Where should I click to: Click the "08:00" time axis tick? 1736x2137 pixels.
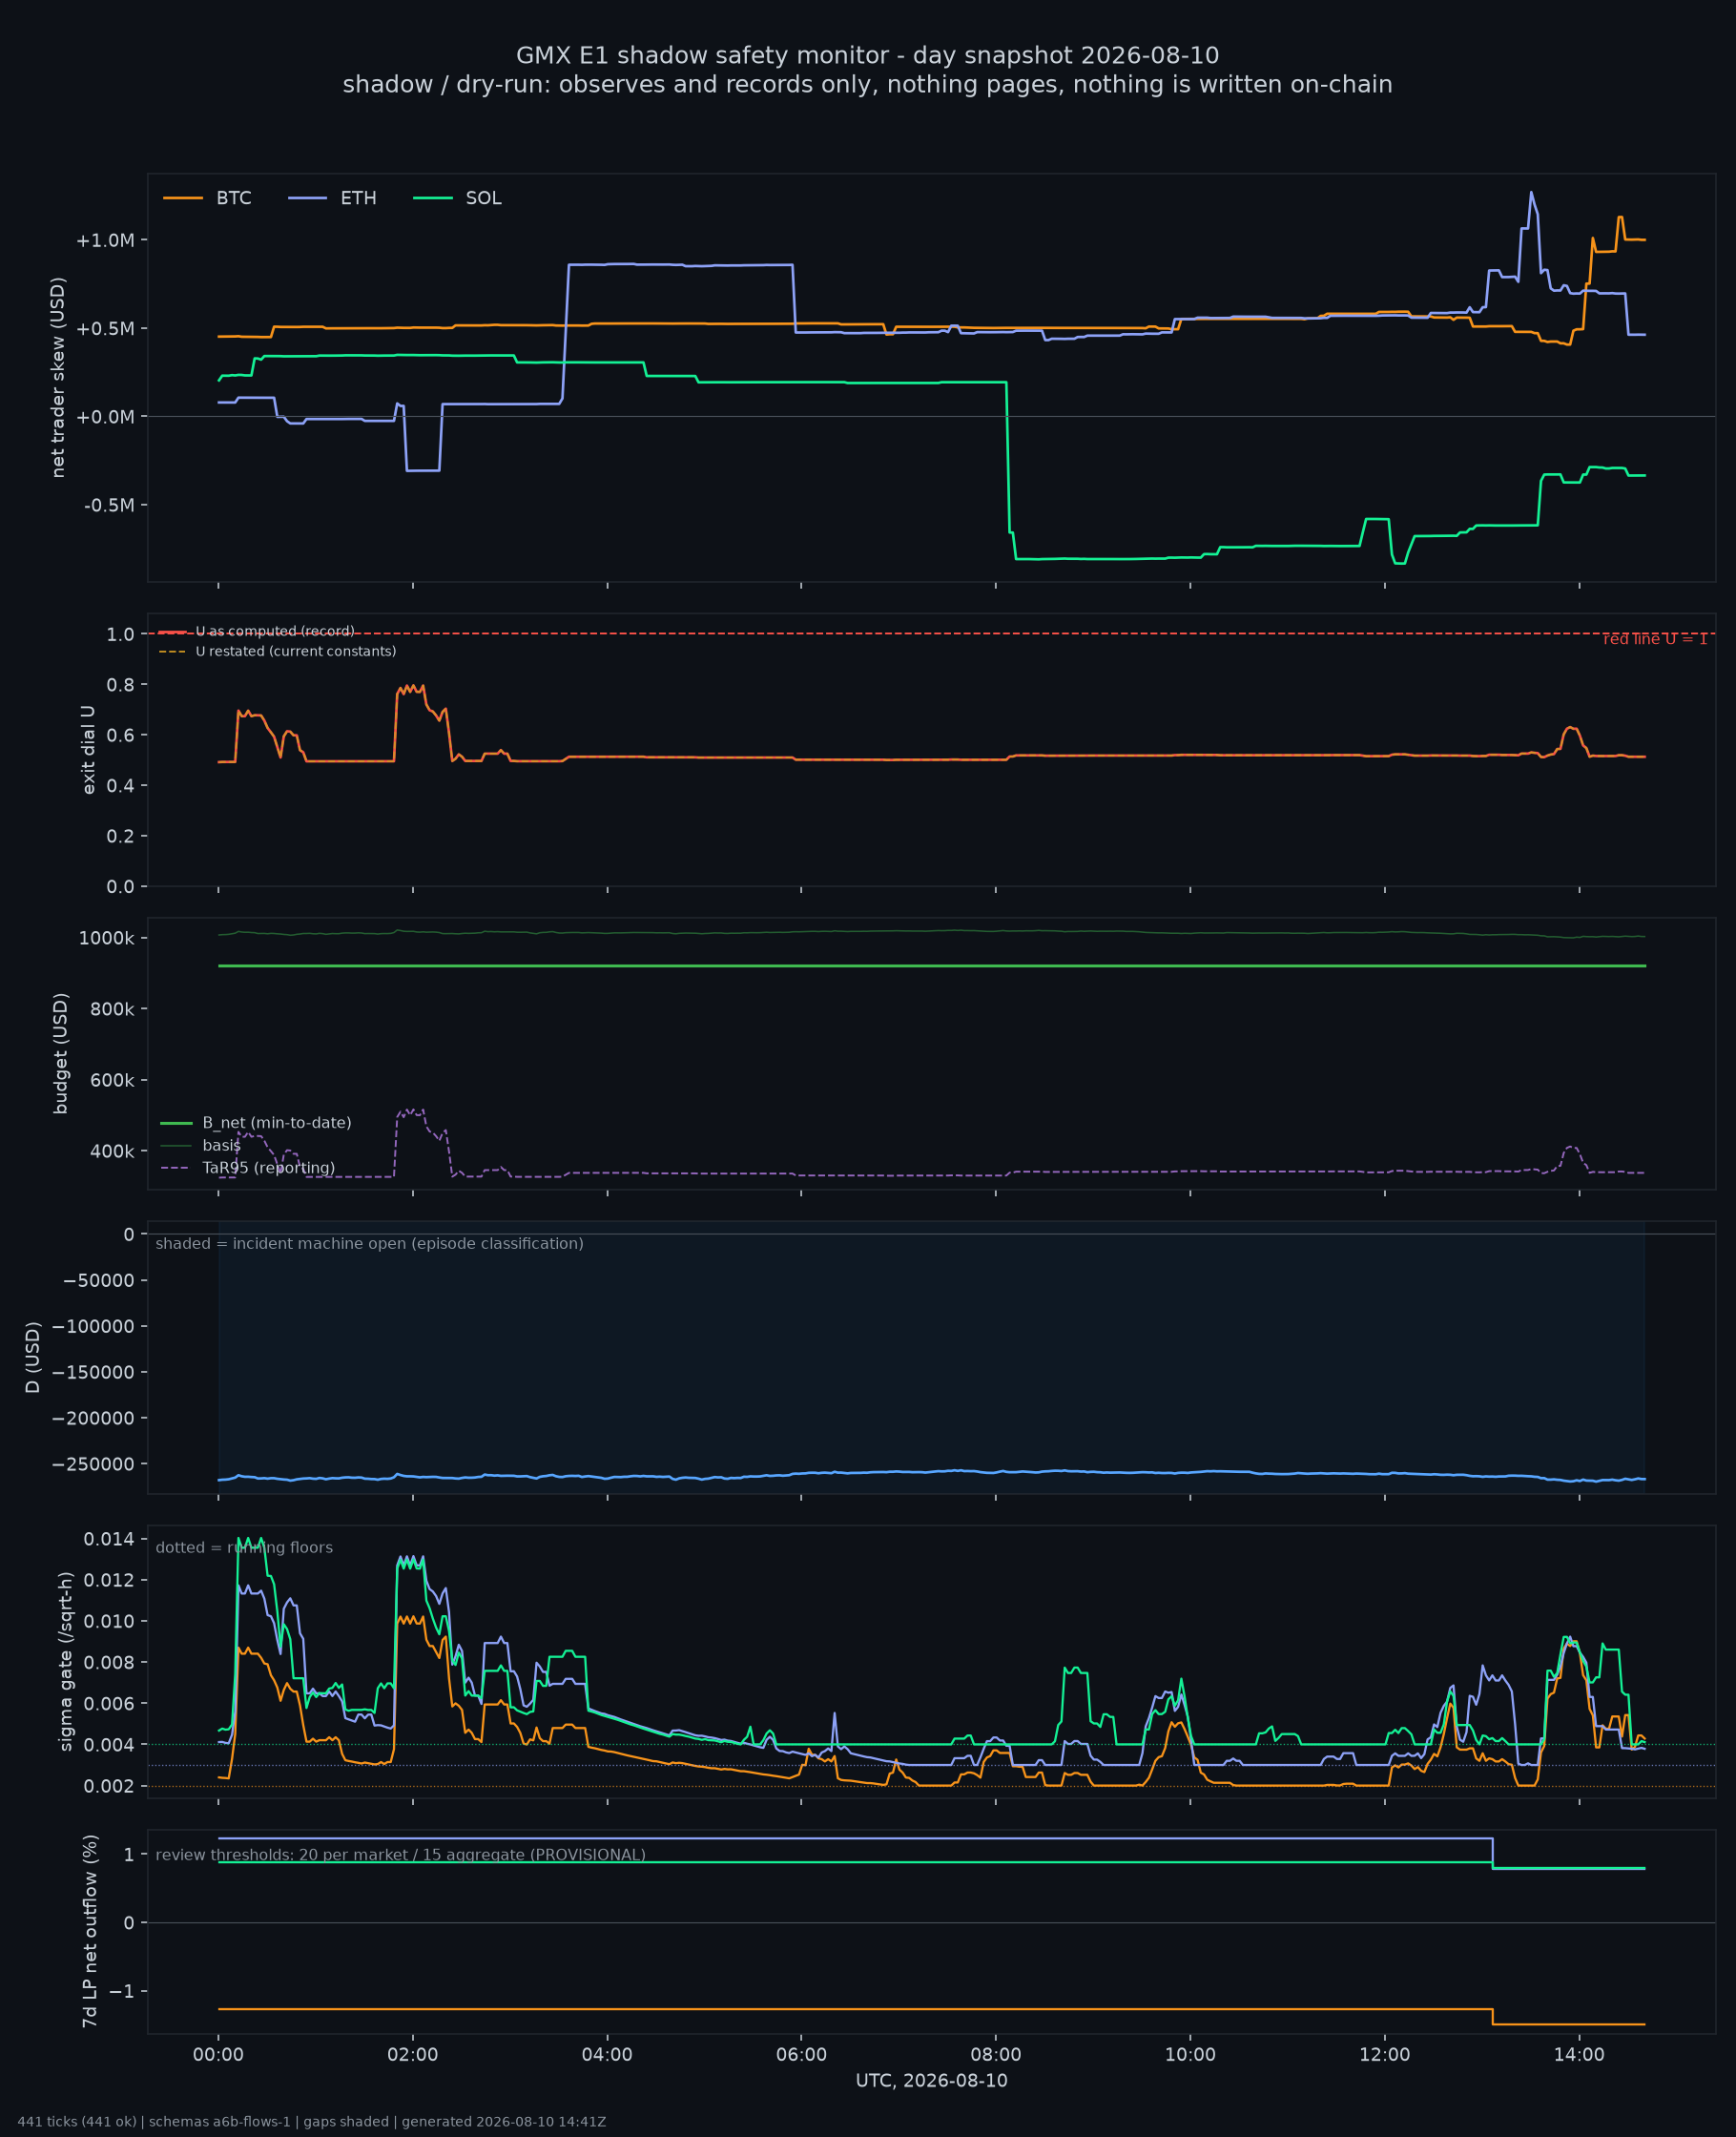coord(996,2055)
